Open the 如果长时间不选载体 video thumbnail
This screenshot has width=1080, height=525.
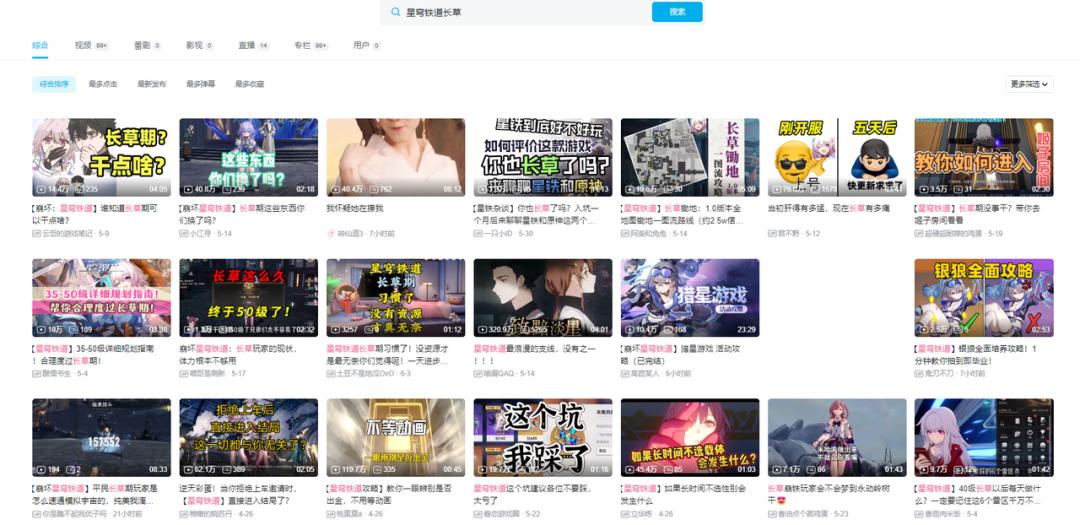[x=690, y=438]
